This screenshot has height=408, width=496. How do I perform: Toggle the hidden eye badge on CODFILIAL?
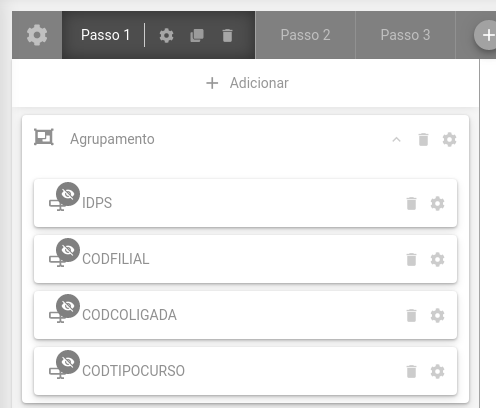click(68, 250)
